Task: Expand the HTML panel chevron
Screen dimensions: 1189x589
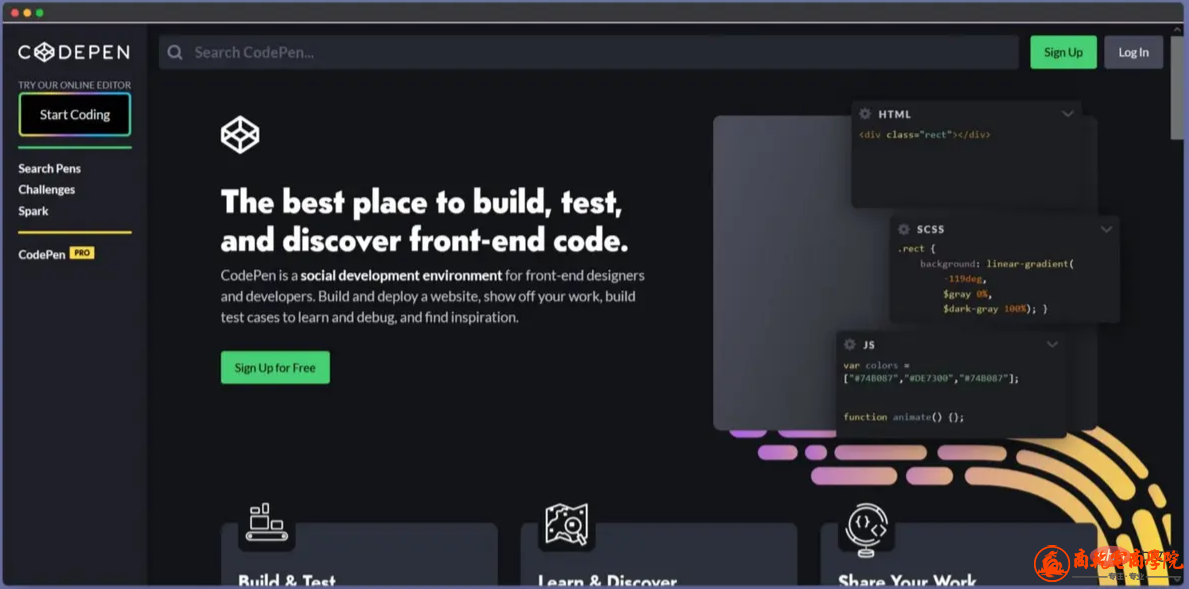Action: (x=1068, y=114)
